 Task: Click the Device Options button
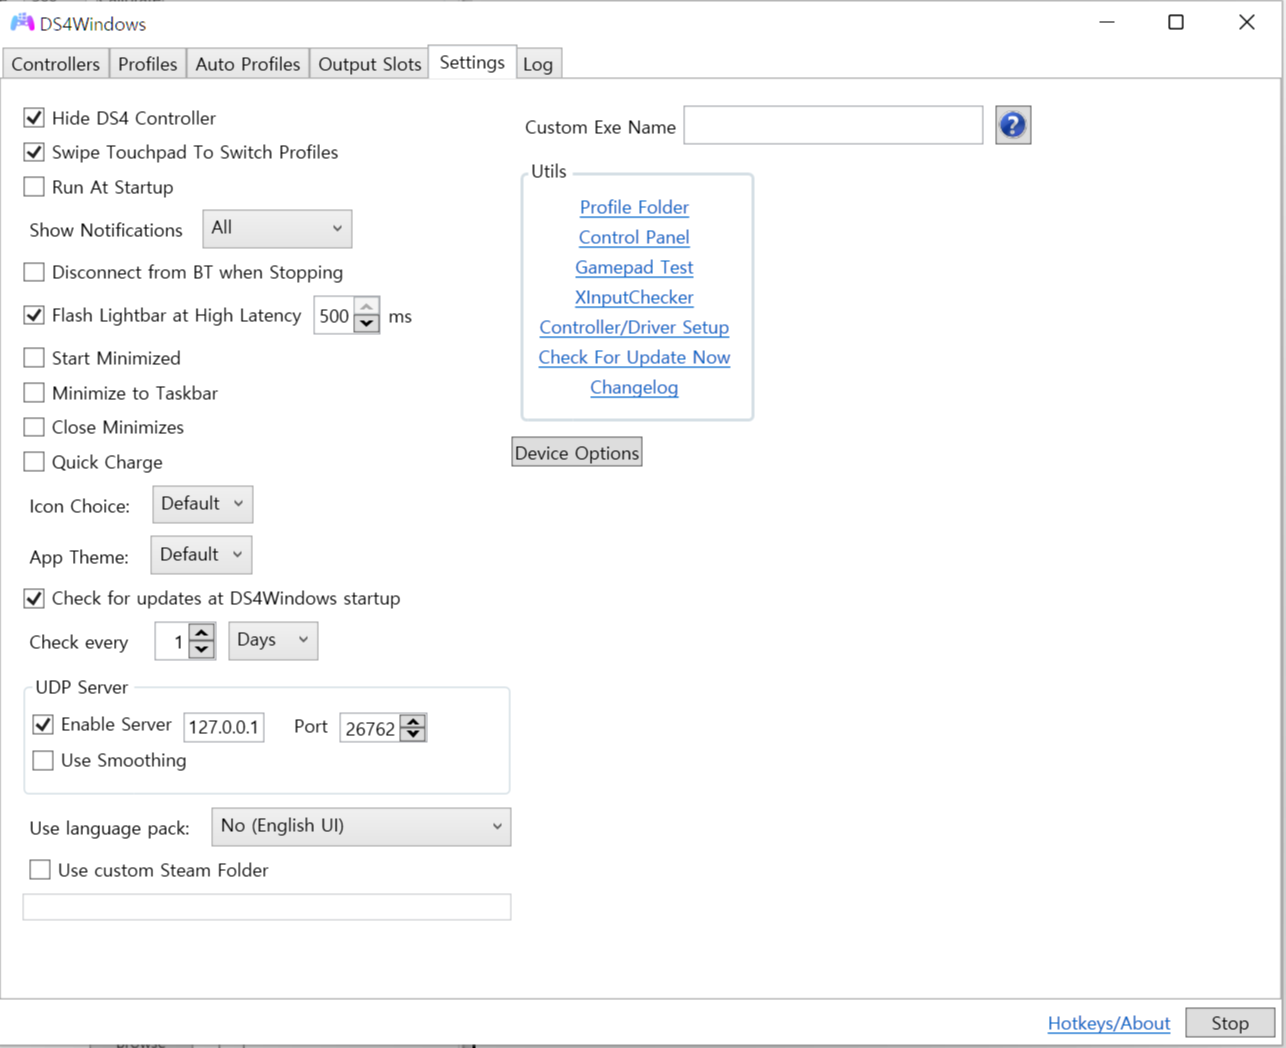[577, 453]
